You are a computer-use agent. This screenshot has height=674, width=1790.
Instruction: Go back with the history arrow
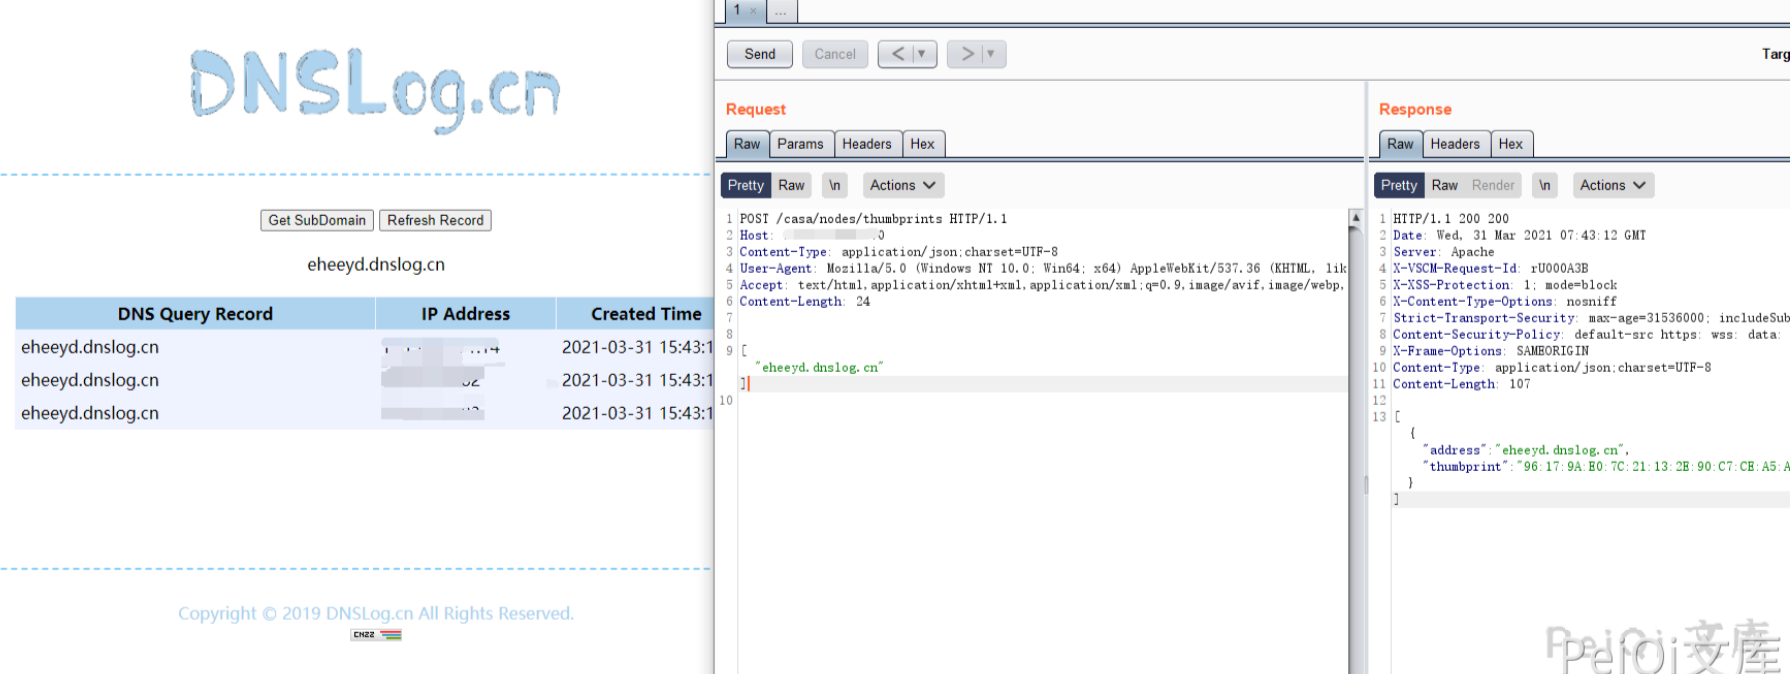(x=897, y=54)
